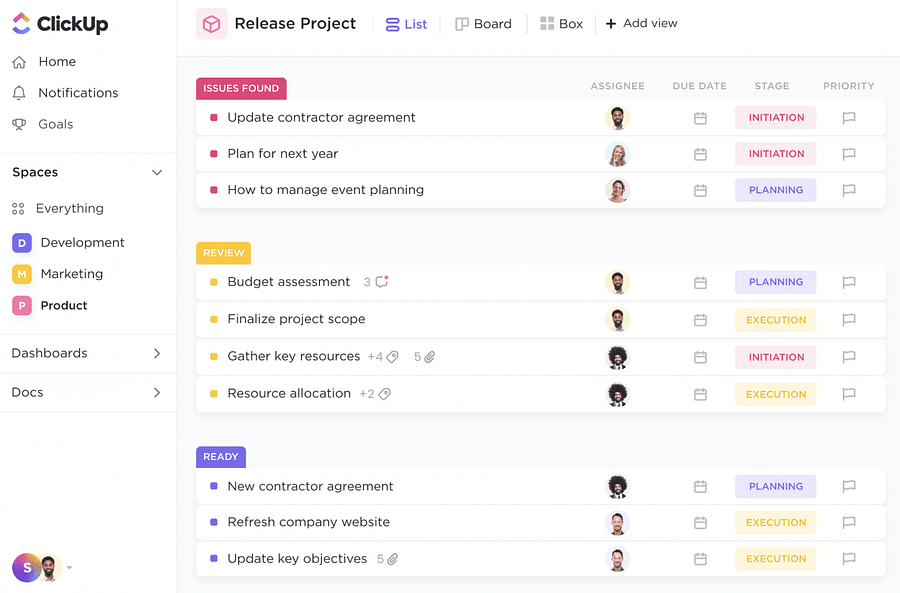The image size is (900, 593).
Task: Switch to Box view tab
Action: click(x=561, y=24)
